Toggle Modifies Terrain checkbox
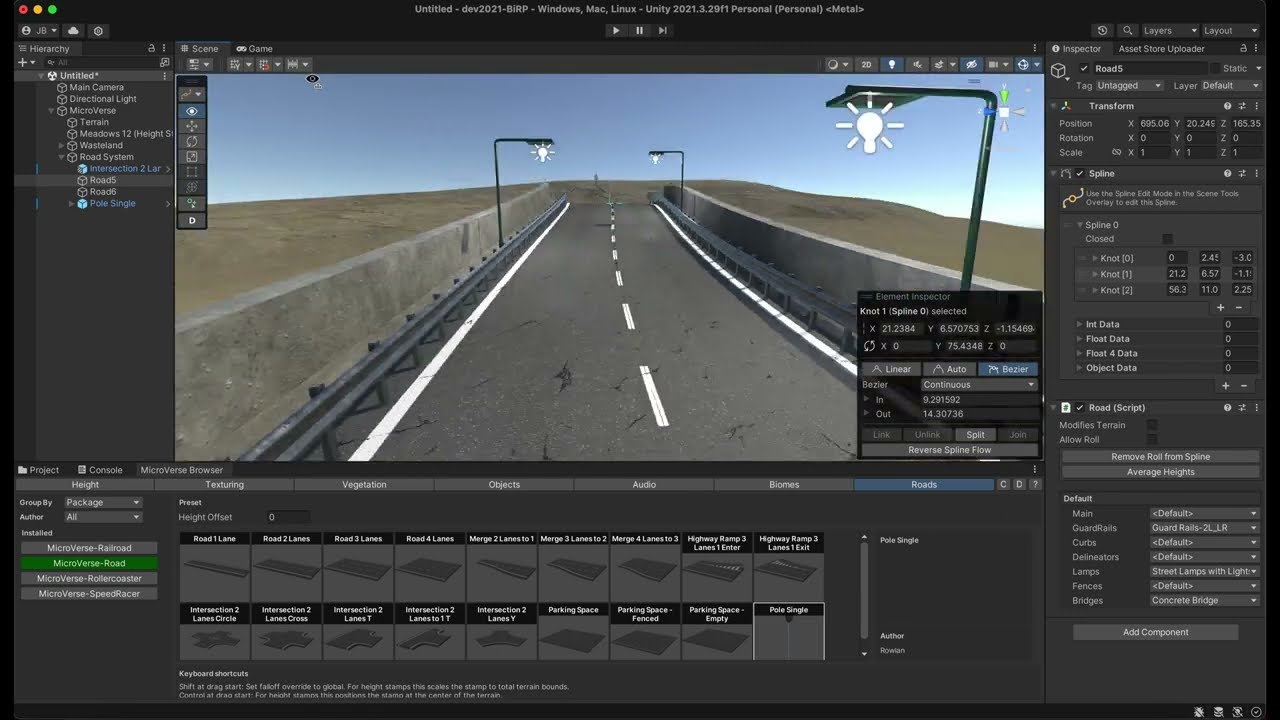Image resolution: width=1280 pixels, height=720 pixels. coord(1152,425)
